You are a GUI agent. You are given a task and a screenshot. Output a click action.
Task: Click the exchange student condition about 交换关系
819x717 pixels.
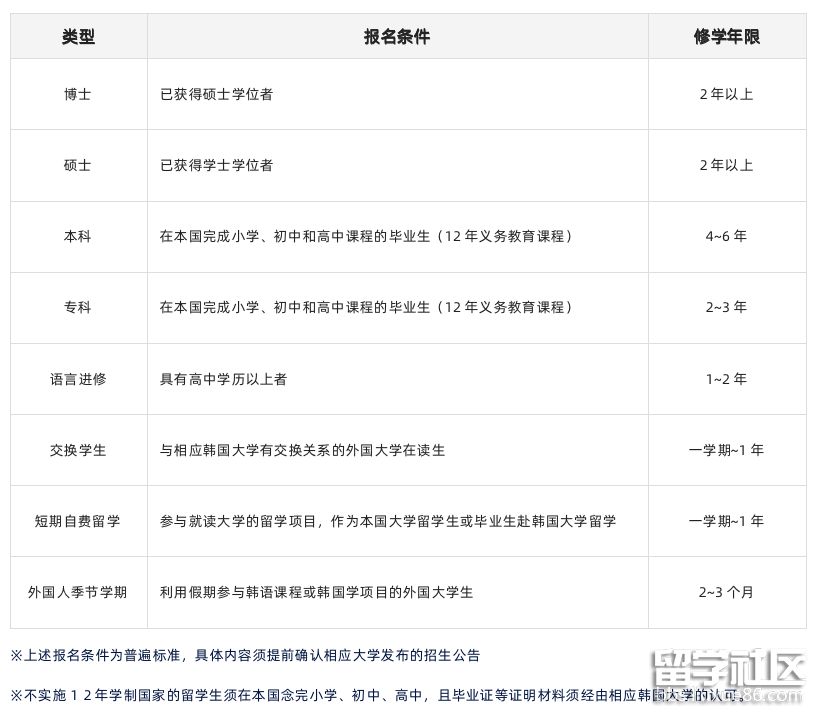(x=302, y=450)
